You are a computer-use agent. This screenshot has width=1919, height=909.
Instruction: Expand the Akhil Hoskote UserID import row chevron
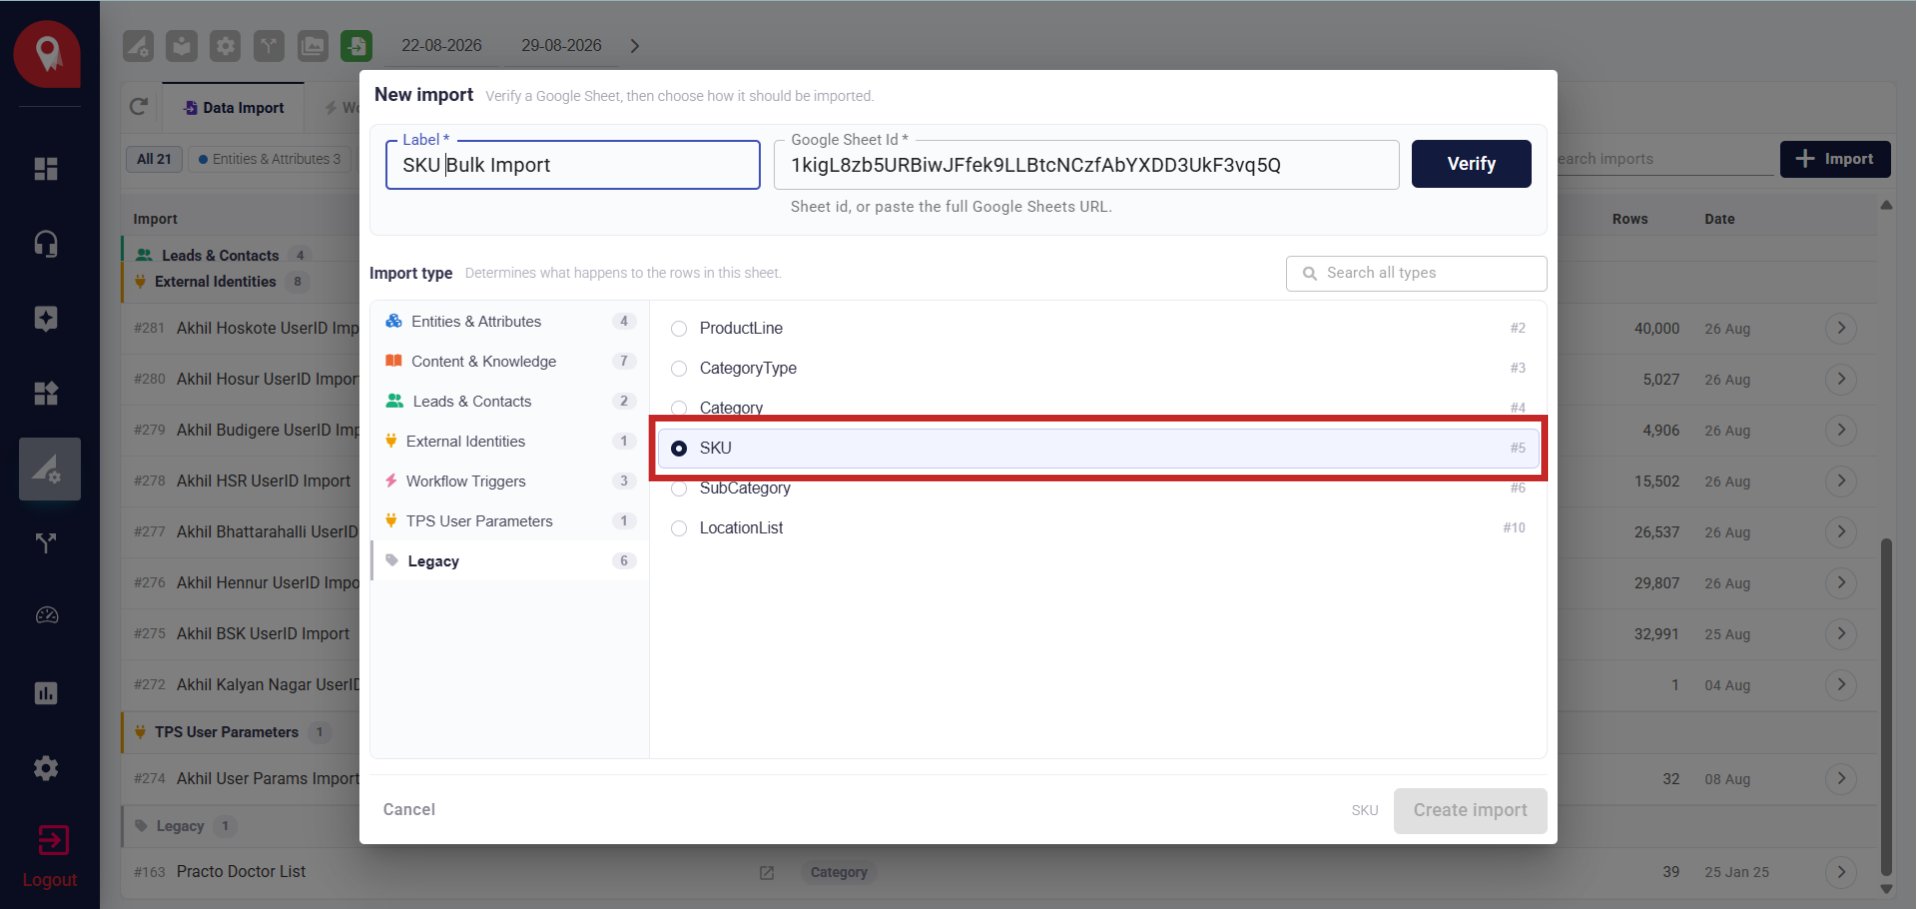[1841, 328]
